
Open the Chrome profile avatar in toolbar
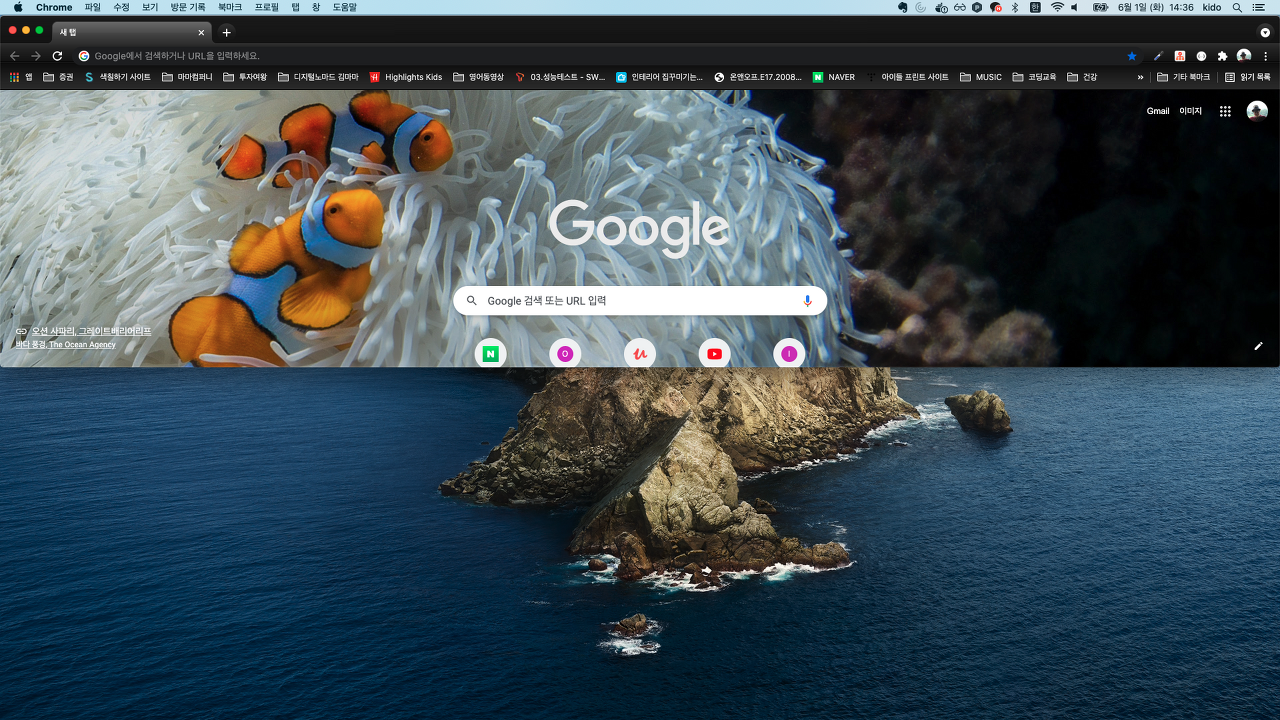(1244, 56)
